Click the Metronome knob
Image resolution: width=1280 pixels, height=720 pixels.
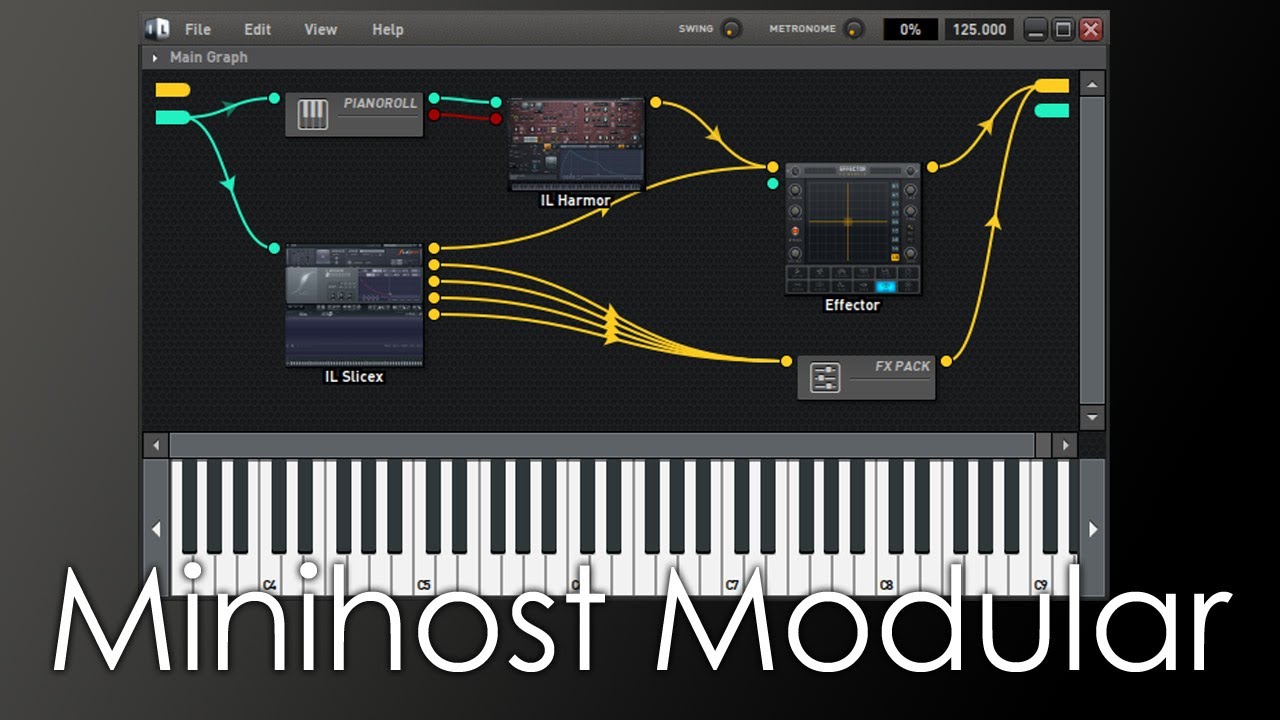pos(854,29)
